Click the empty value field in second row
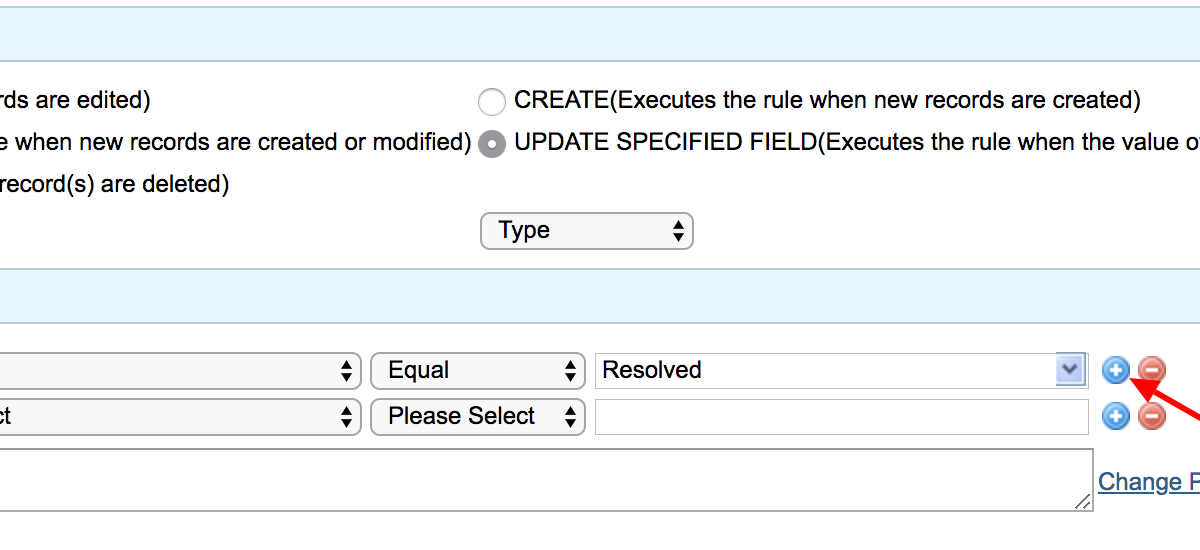The width and height of the screenshot is (1200, 550). coord(842,417)
